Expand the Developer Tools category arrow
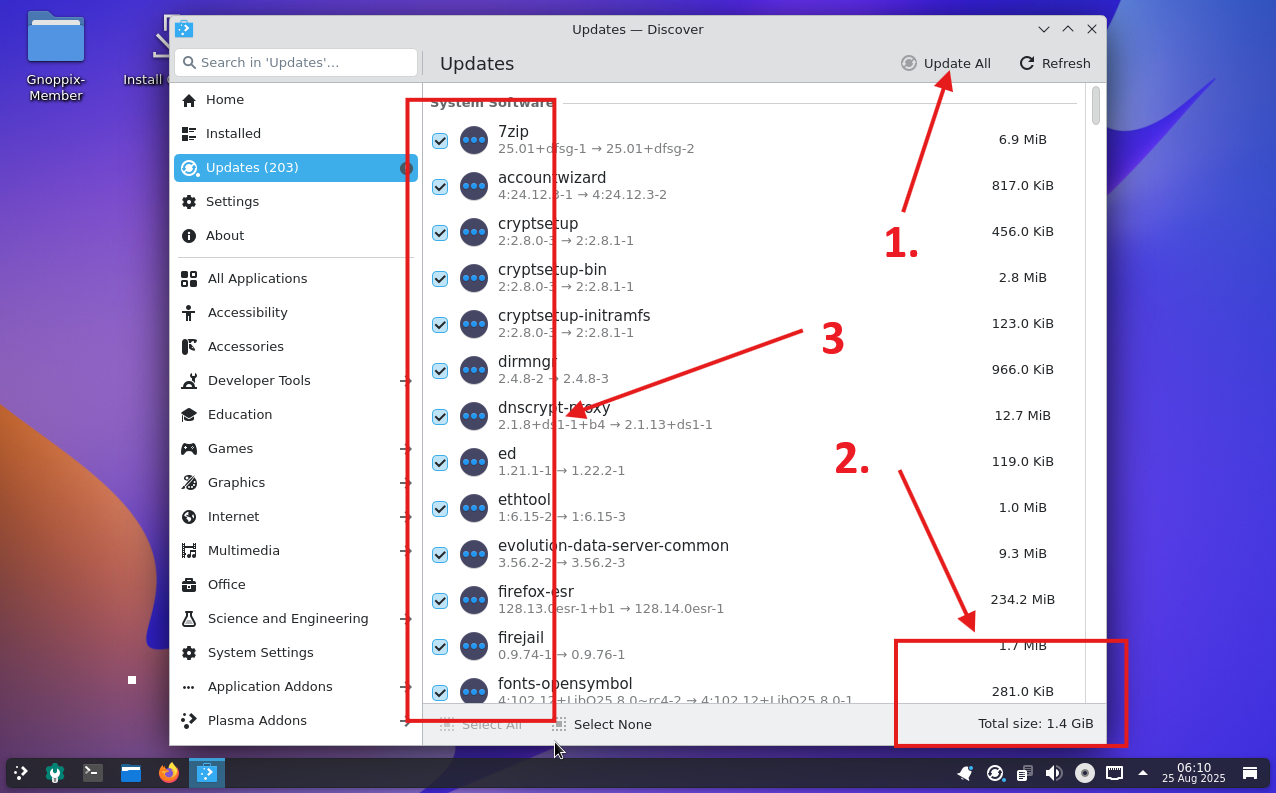The width and height of the screenshot is (1276, 793). click(x=405, y=381)
